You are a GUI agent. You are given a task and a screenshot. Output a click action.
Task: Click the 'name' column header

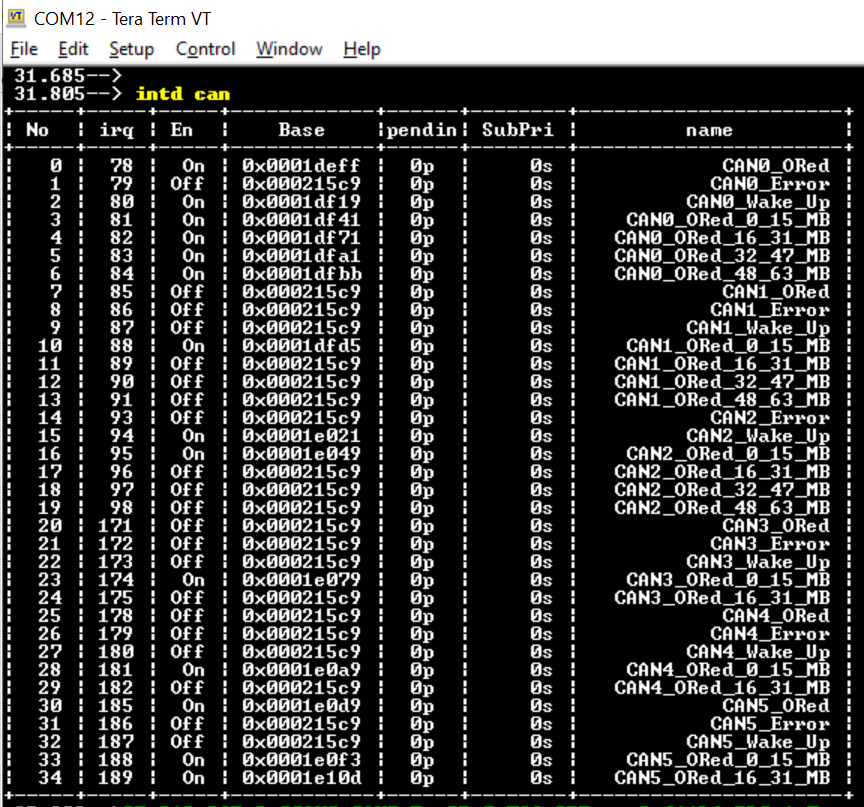[x=709, y=130]
